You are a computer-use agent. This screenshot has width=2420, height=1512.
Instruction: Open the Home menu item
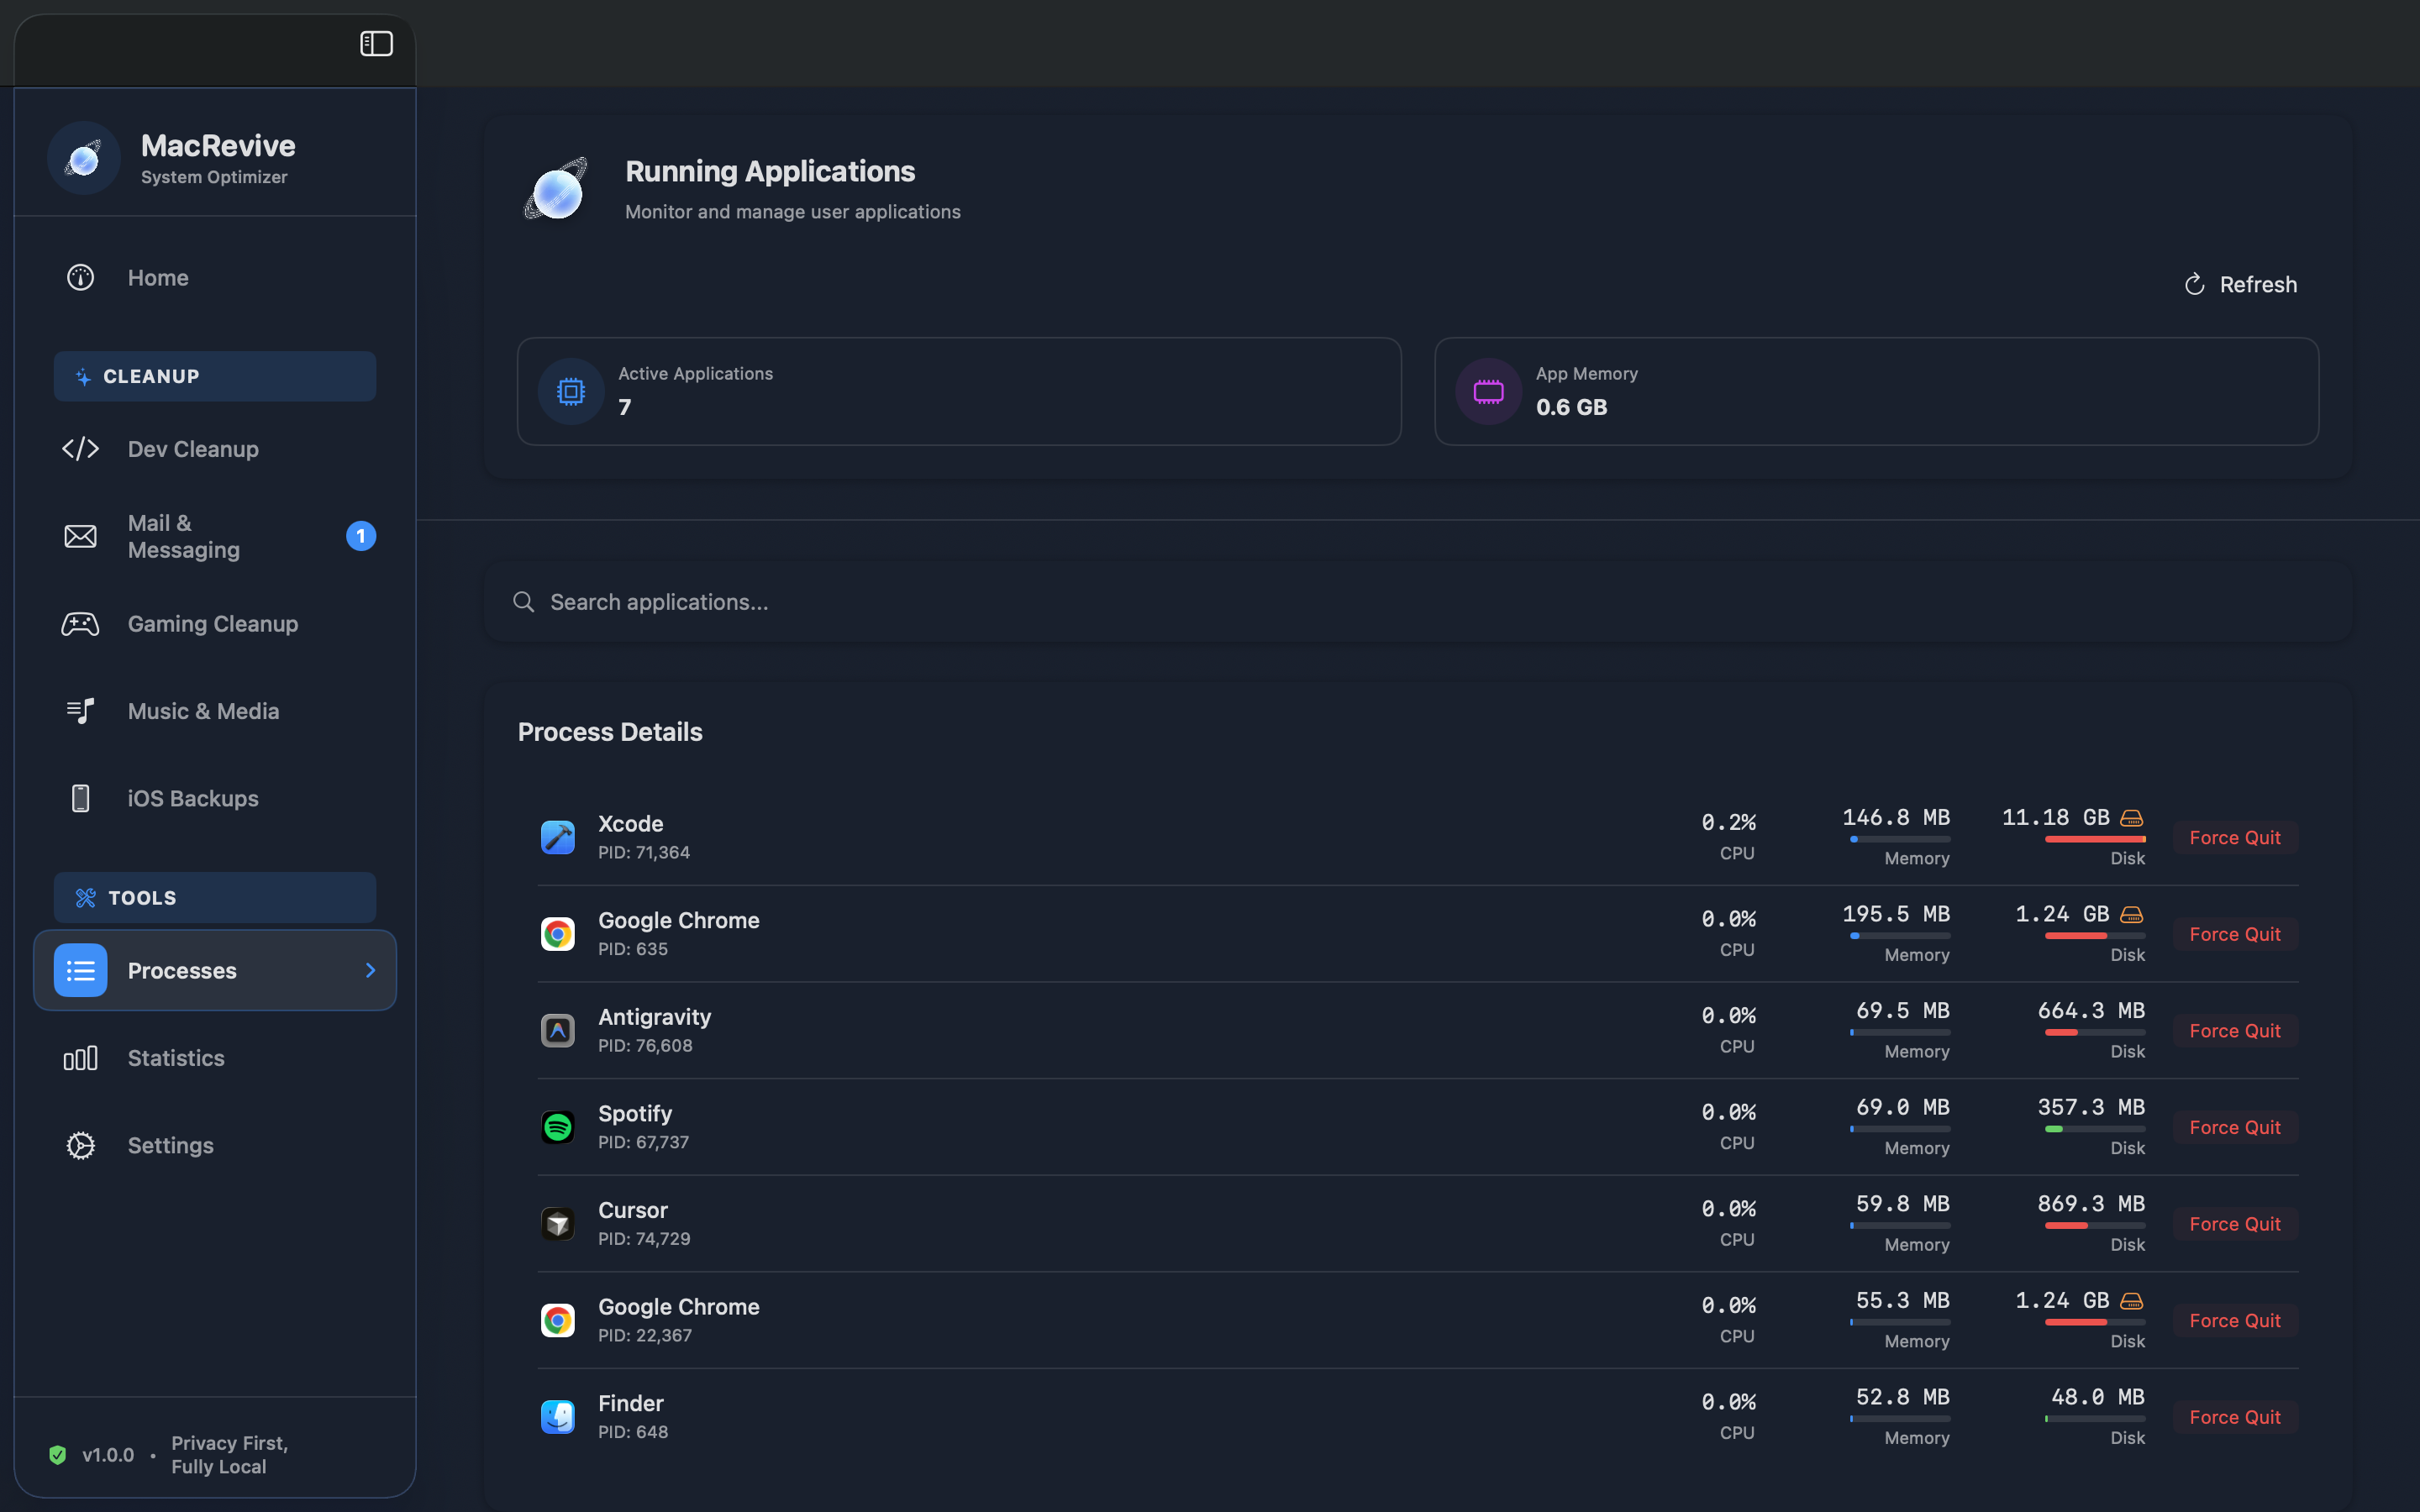pyautogui.click(x=158, y=277)
